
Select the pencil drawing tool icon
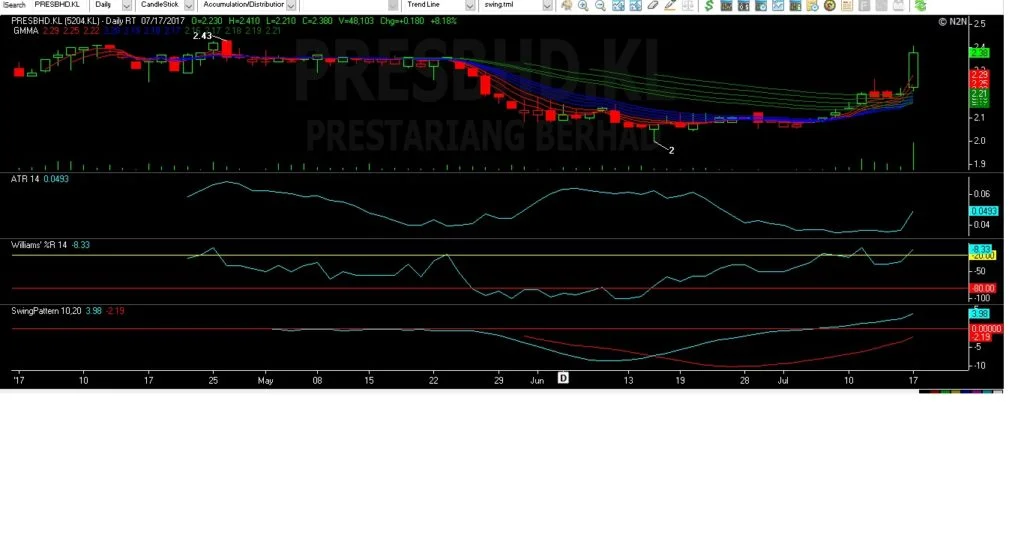click(x=670, y=5)
